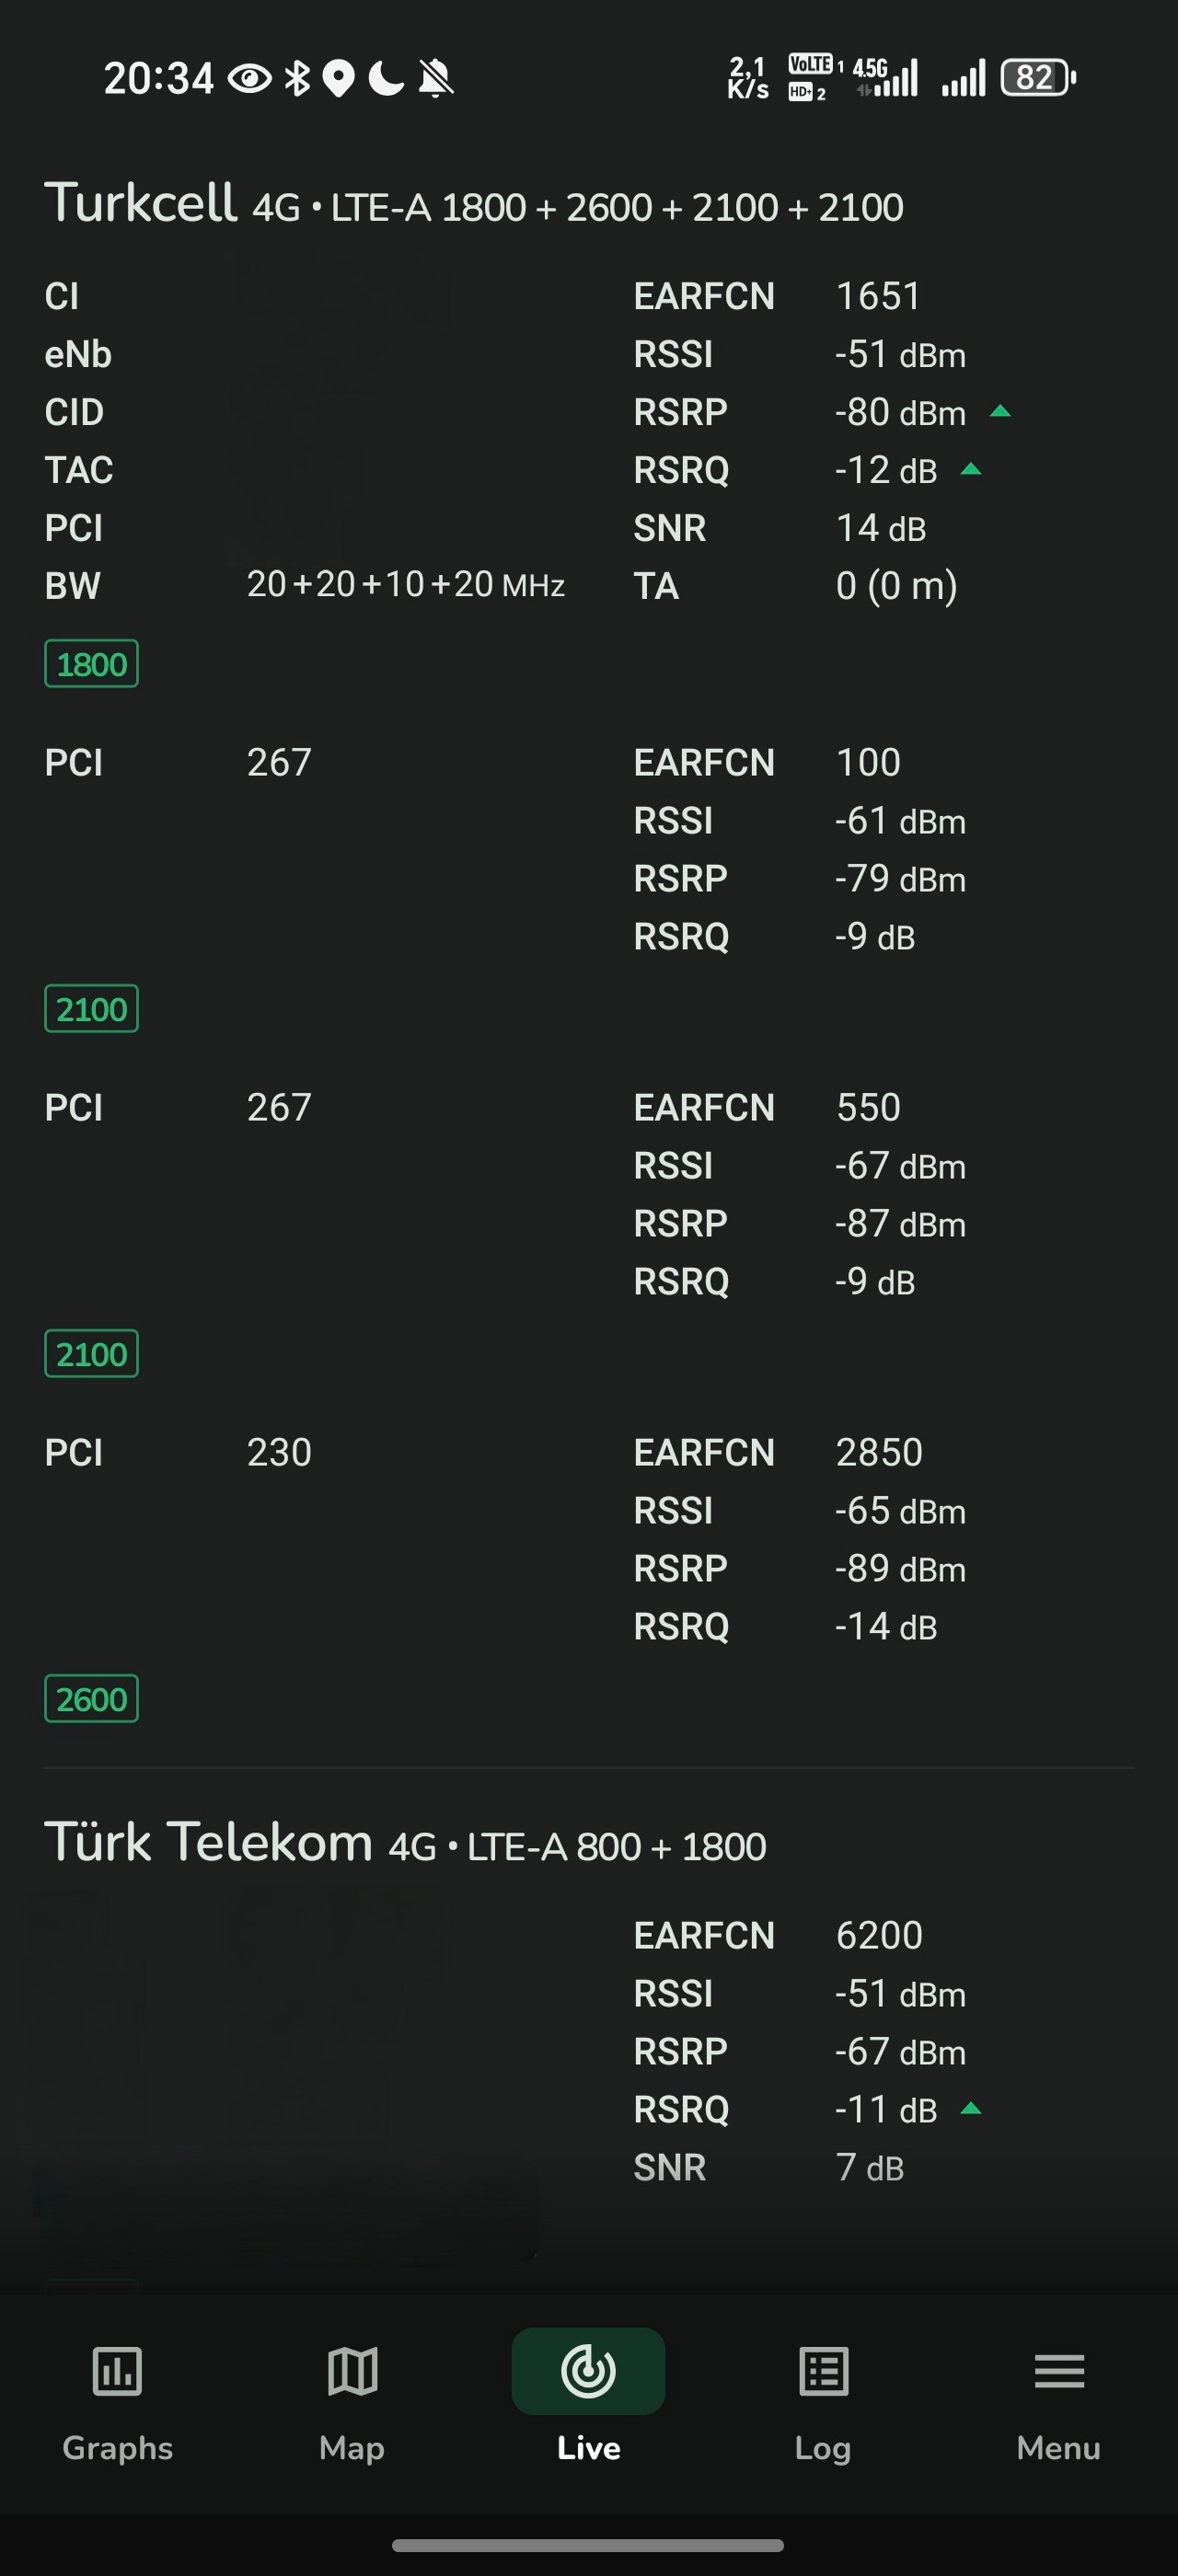Tap the battery indicator showing 82

(1038, 77)
